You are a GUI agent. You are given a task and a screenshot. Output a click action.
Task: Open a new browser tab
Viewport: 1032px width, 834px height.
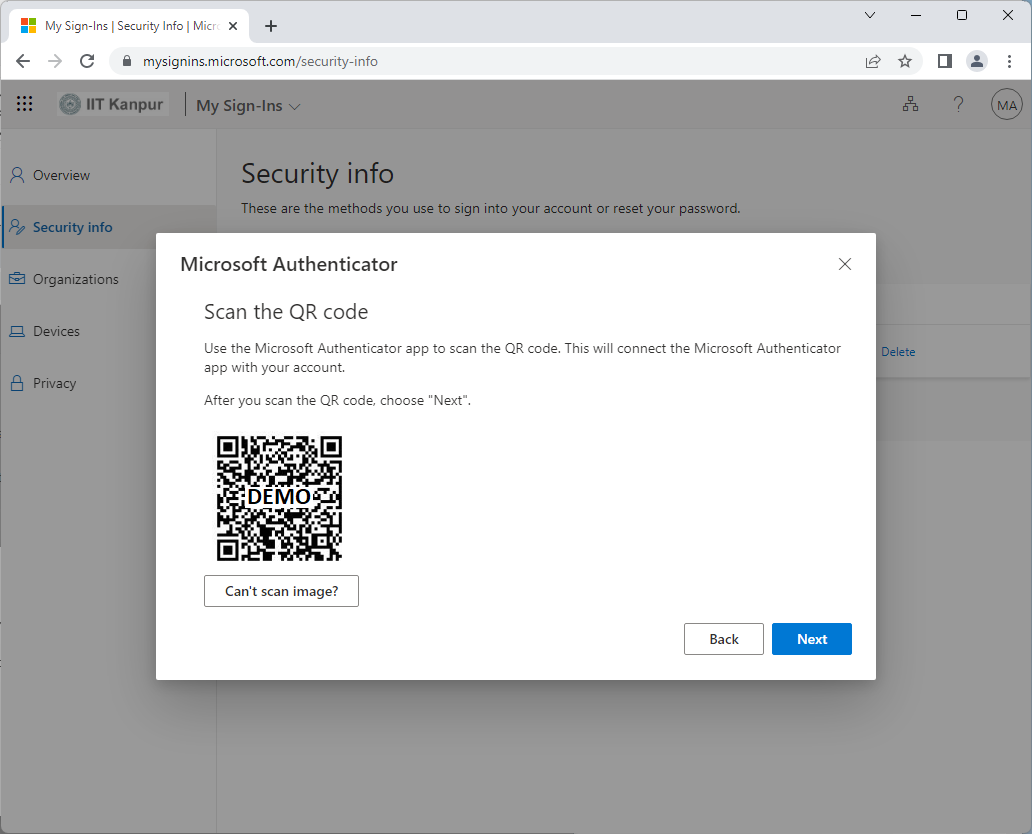coord(271,26)
